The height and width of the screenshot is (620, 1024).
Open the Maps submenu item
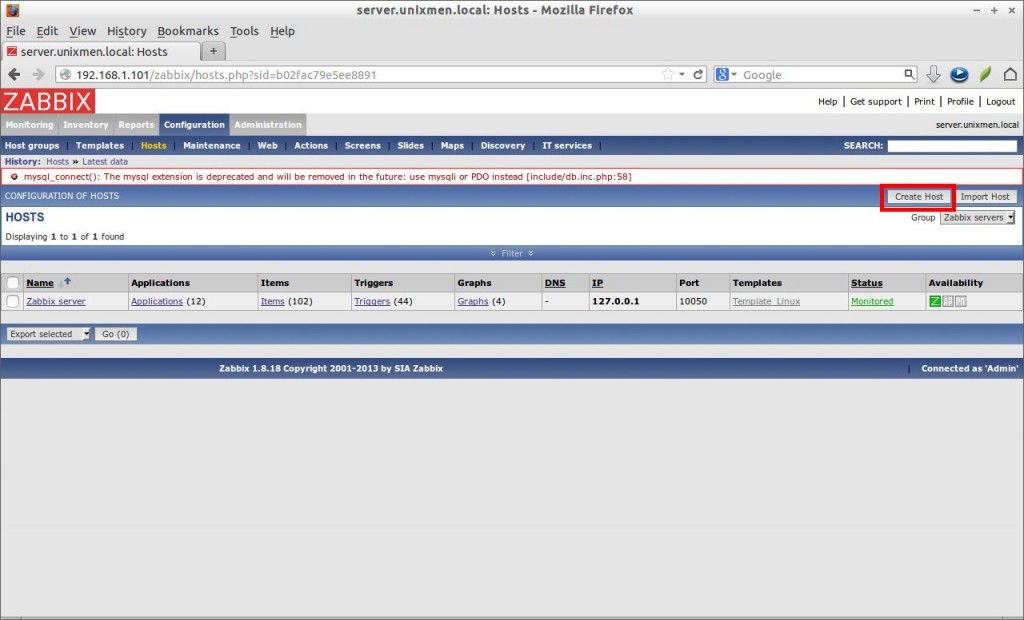452,146
